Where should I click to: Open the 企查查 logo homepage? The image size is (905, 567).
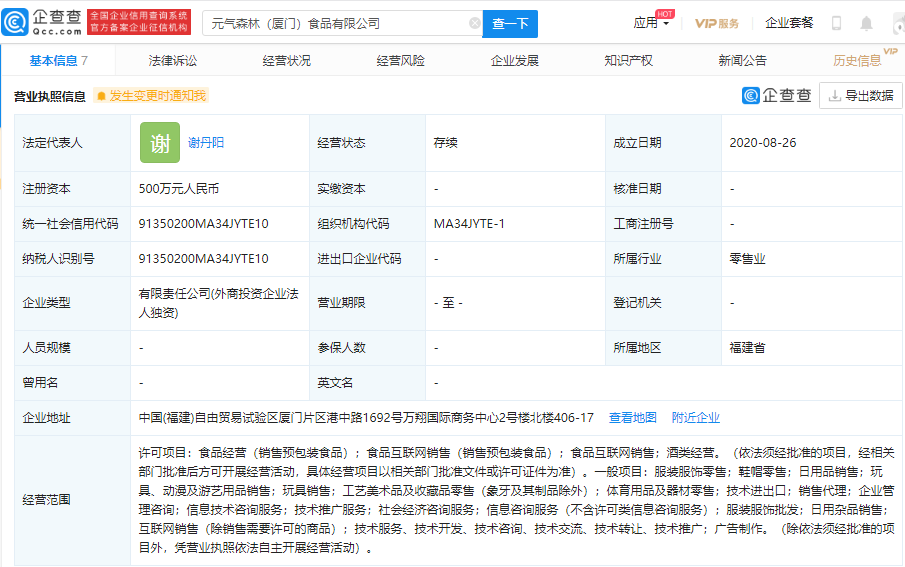[42, 23]
